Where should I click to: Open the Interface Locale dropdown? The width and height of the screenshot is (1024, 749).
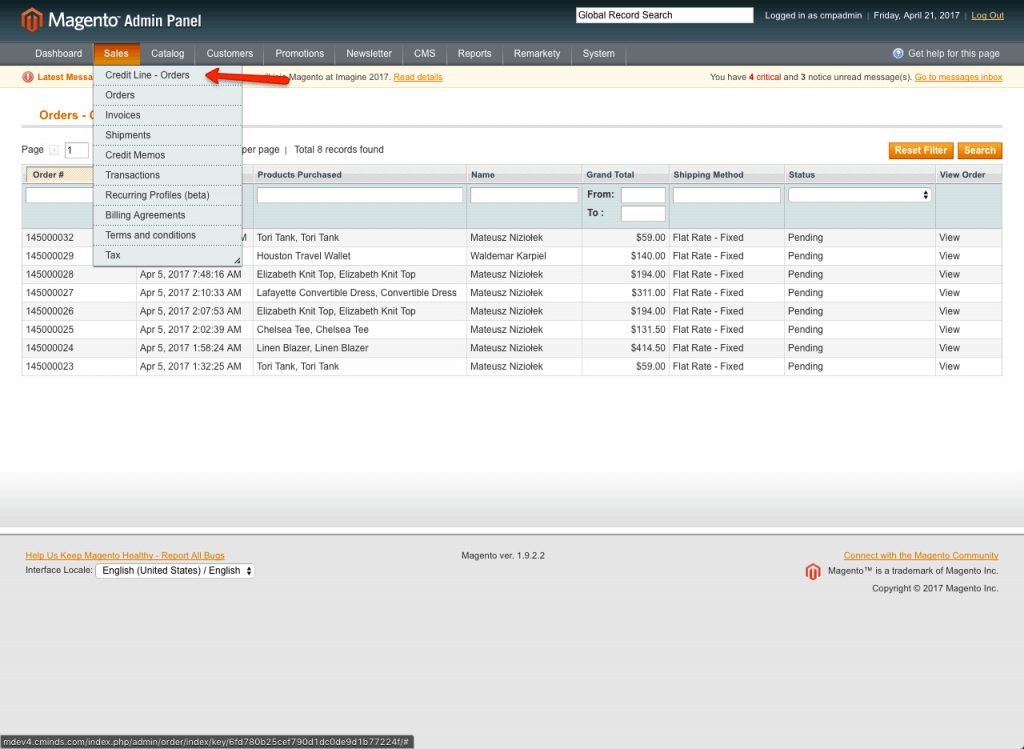point(175,571)
